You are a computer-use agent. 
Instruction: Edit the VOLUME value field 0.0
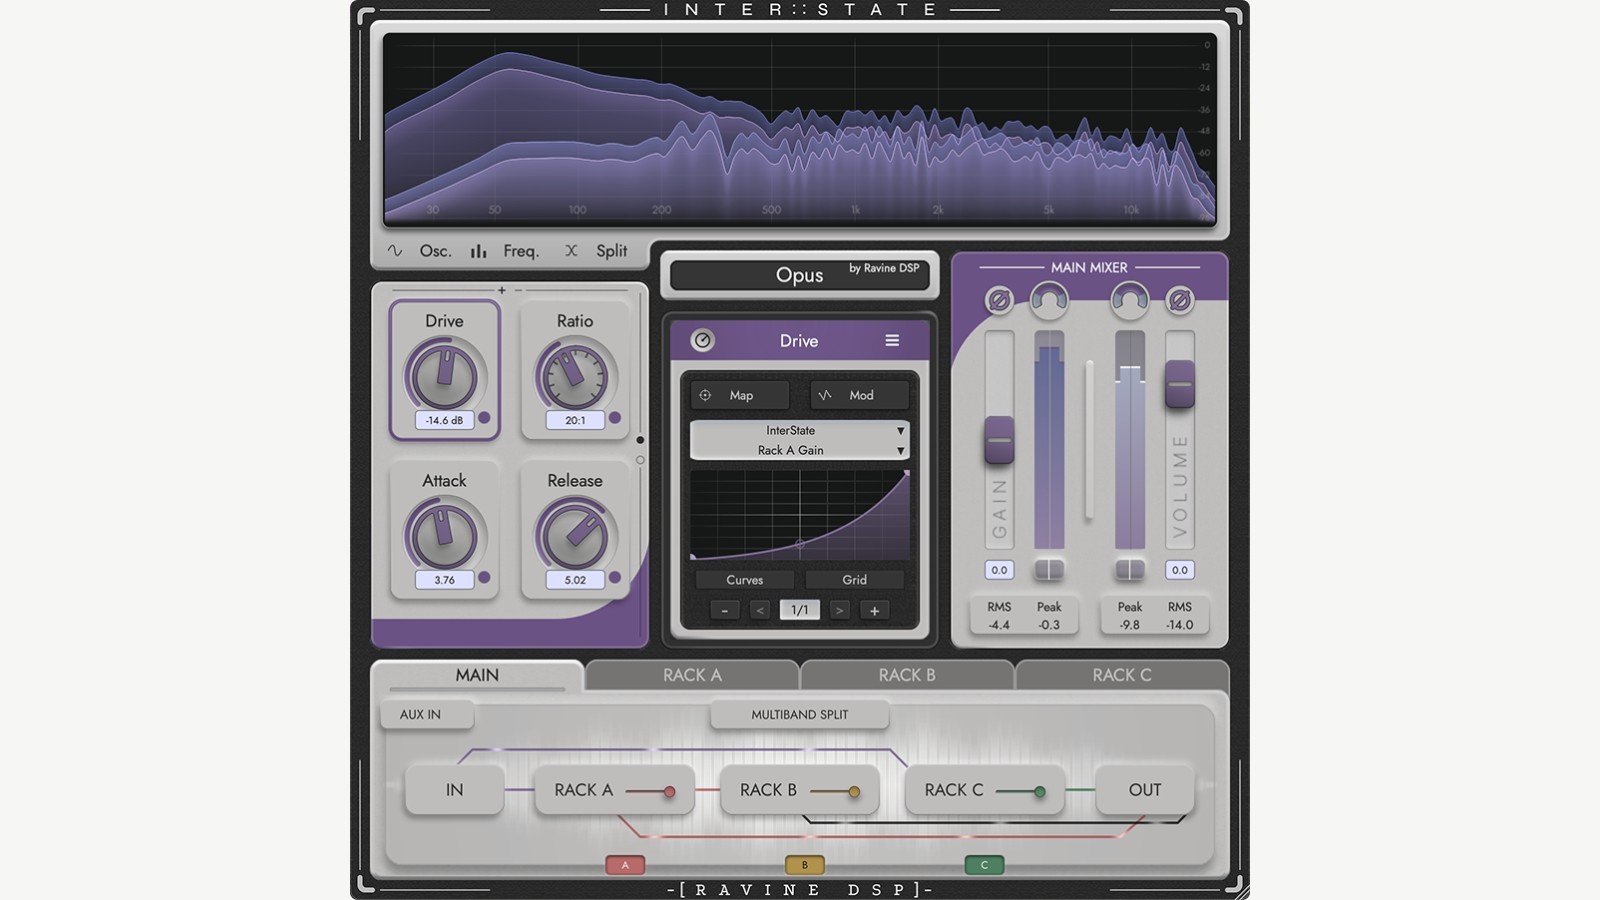click(1180, 570)
